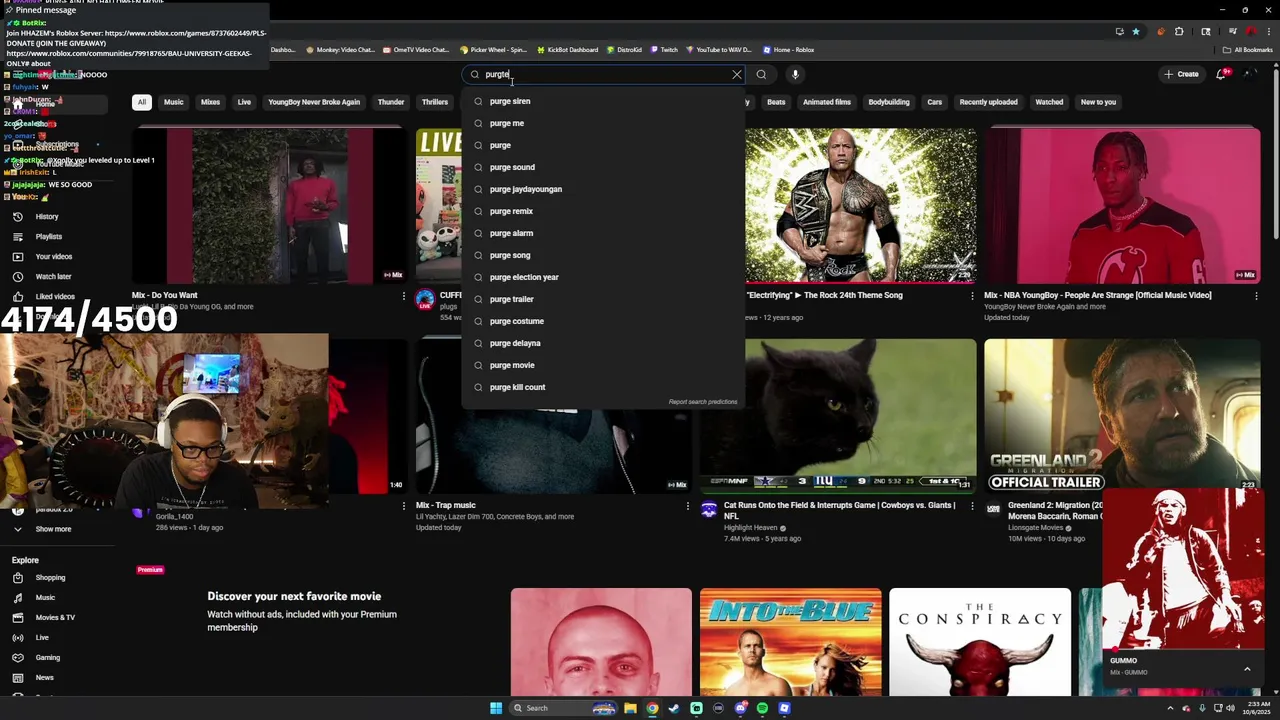Expand the GUMMO miniplayer chevron
The width and height of the screenshot is (1280, 720).
(x=1247, y=668)
